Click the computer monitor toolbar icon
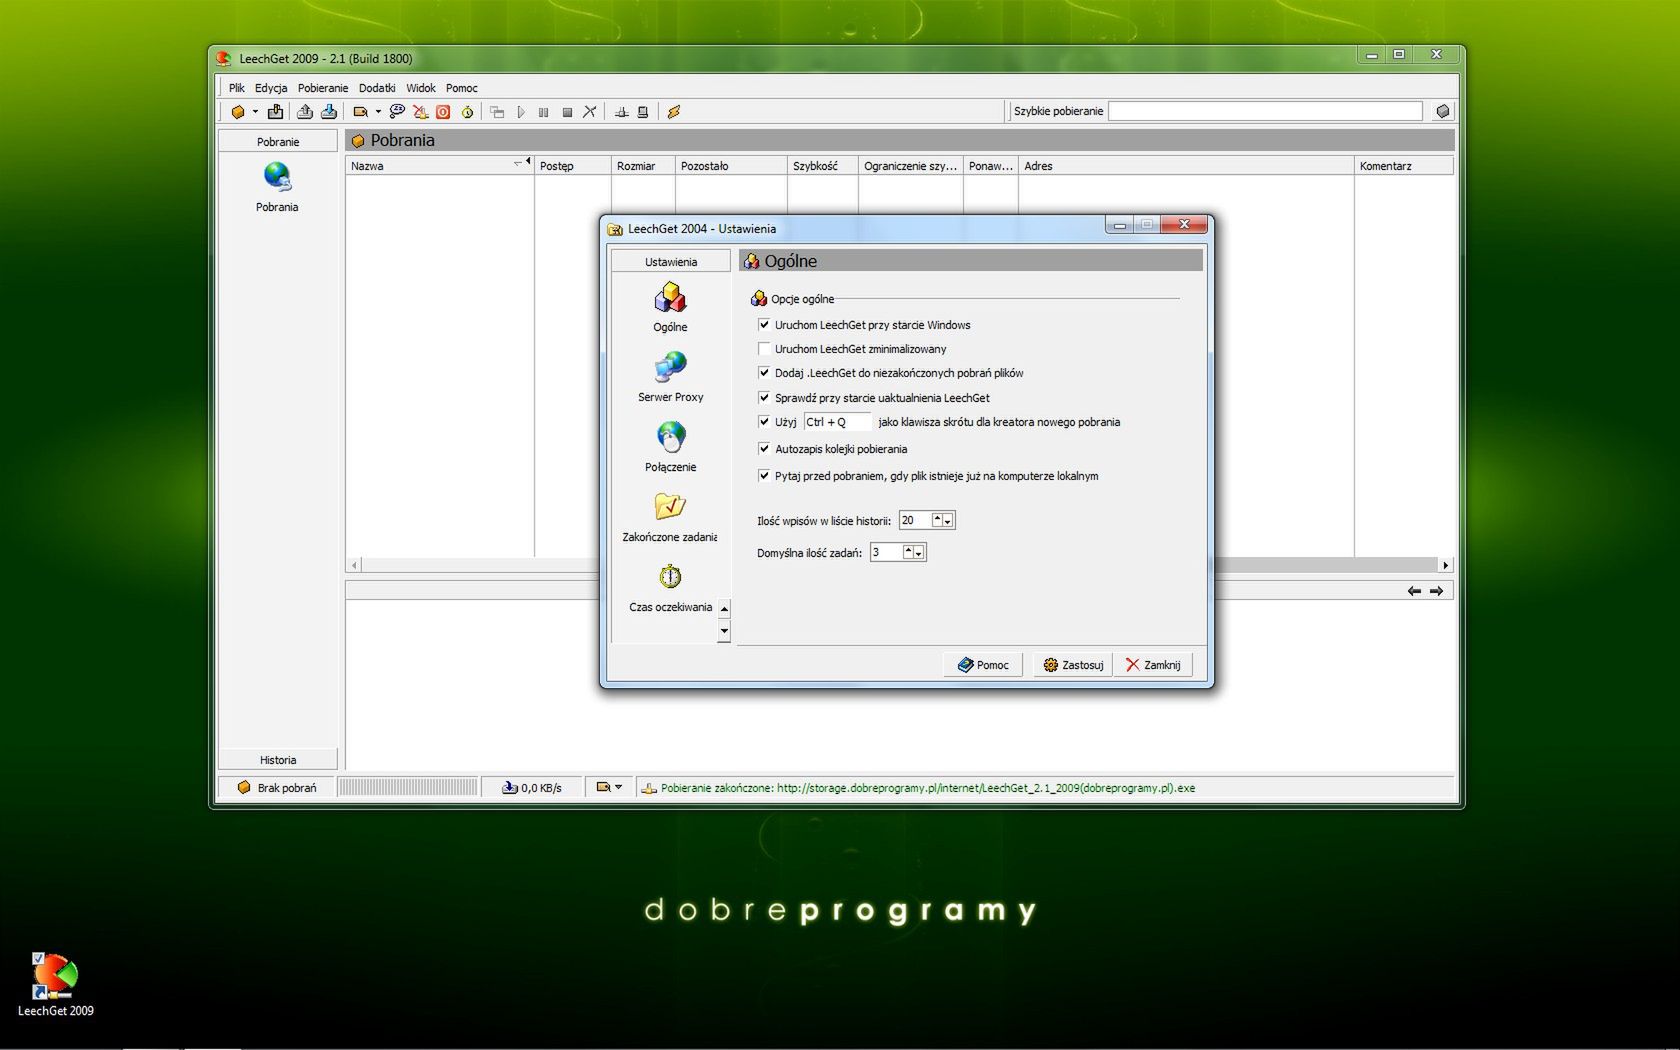The height and width of the screenshot is (1050, 1680). point(643,112)
